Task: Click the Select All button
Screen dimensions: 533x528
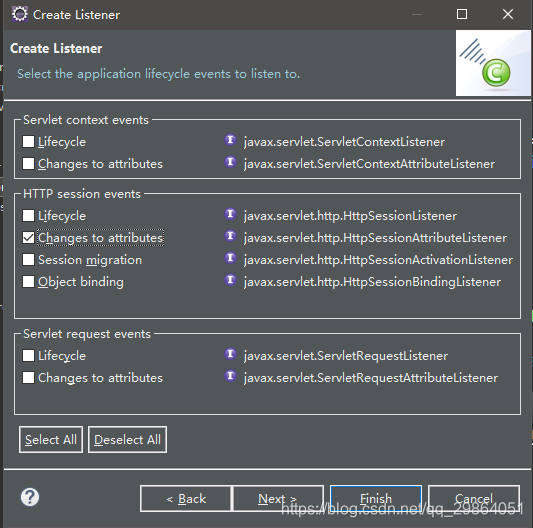Action: [51, 440]
